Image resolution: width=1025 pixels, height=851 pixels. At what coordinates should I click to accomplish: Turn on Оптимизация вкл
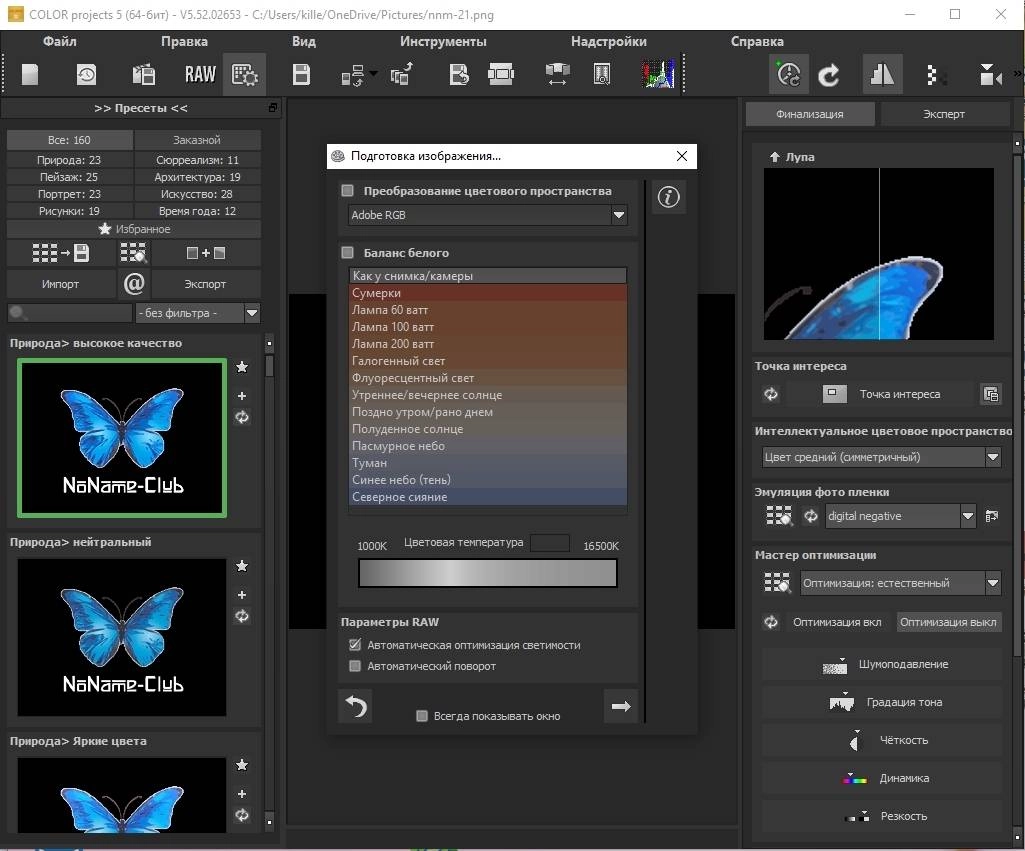(x=837, y=622)
